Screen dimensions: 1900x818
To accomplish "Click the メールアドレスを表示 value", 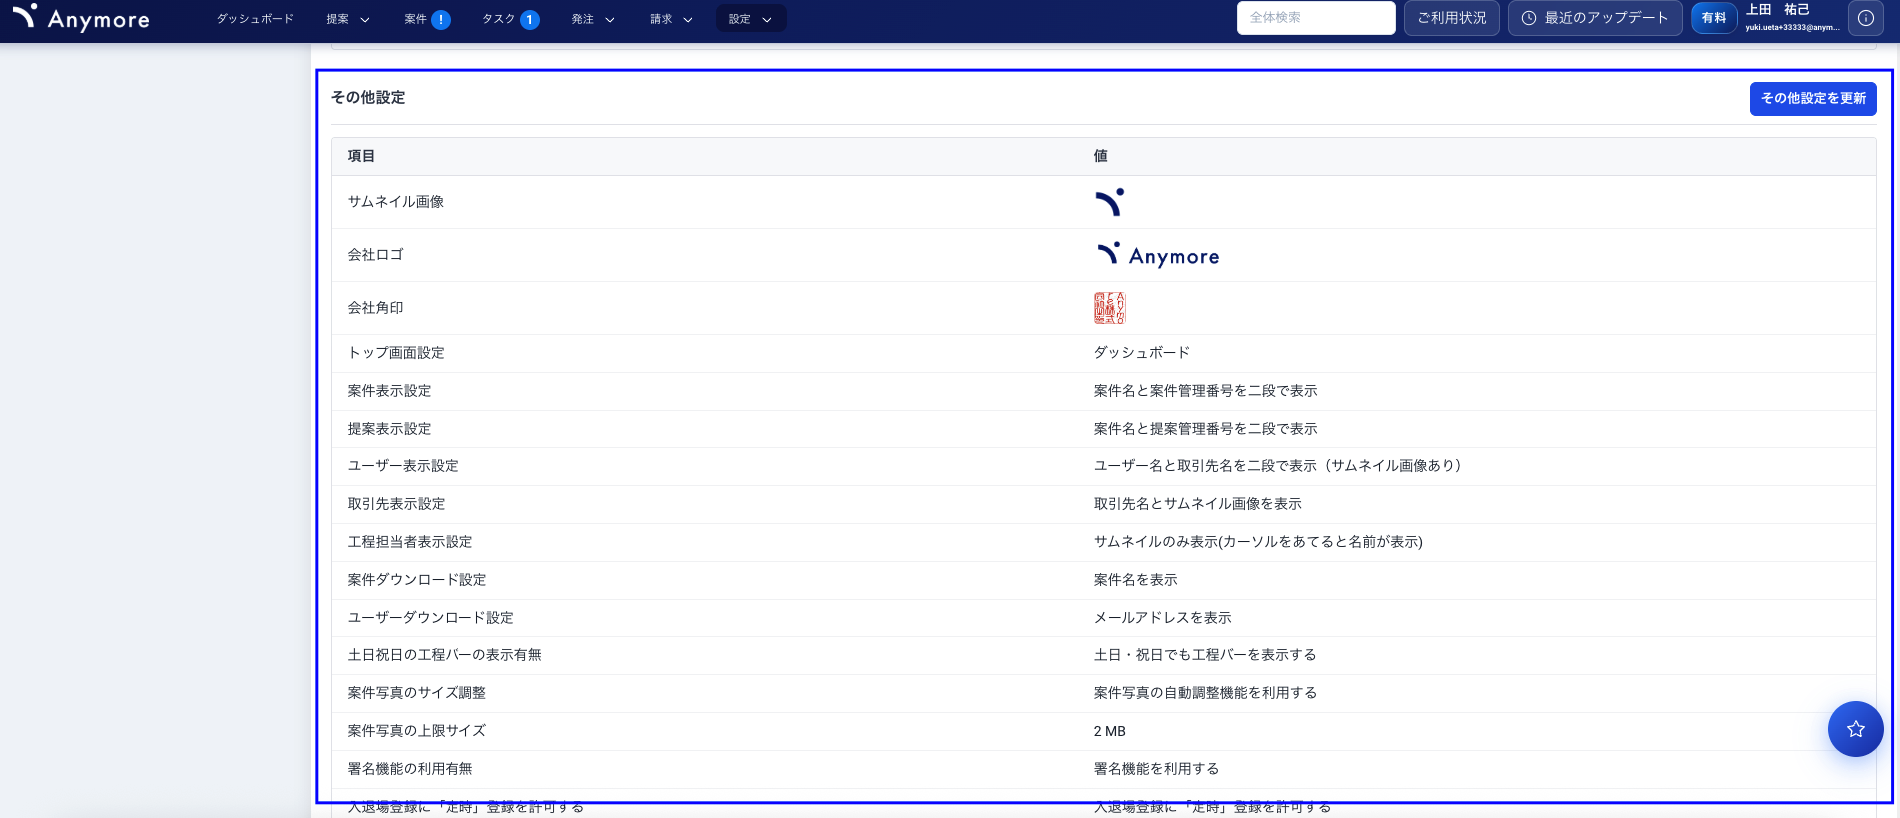I will click(x=1162, y=618).
